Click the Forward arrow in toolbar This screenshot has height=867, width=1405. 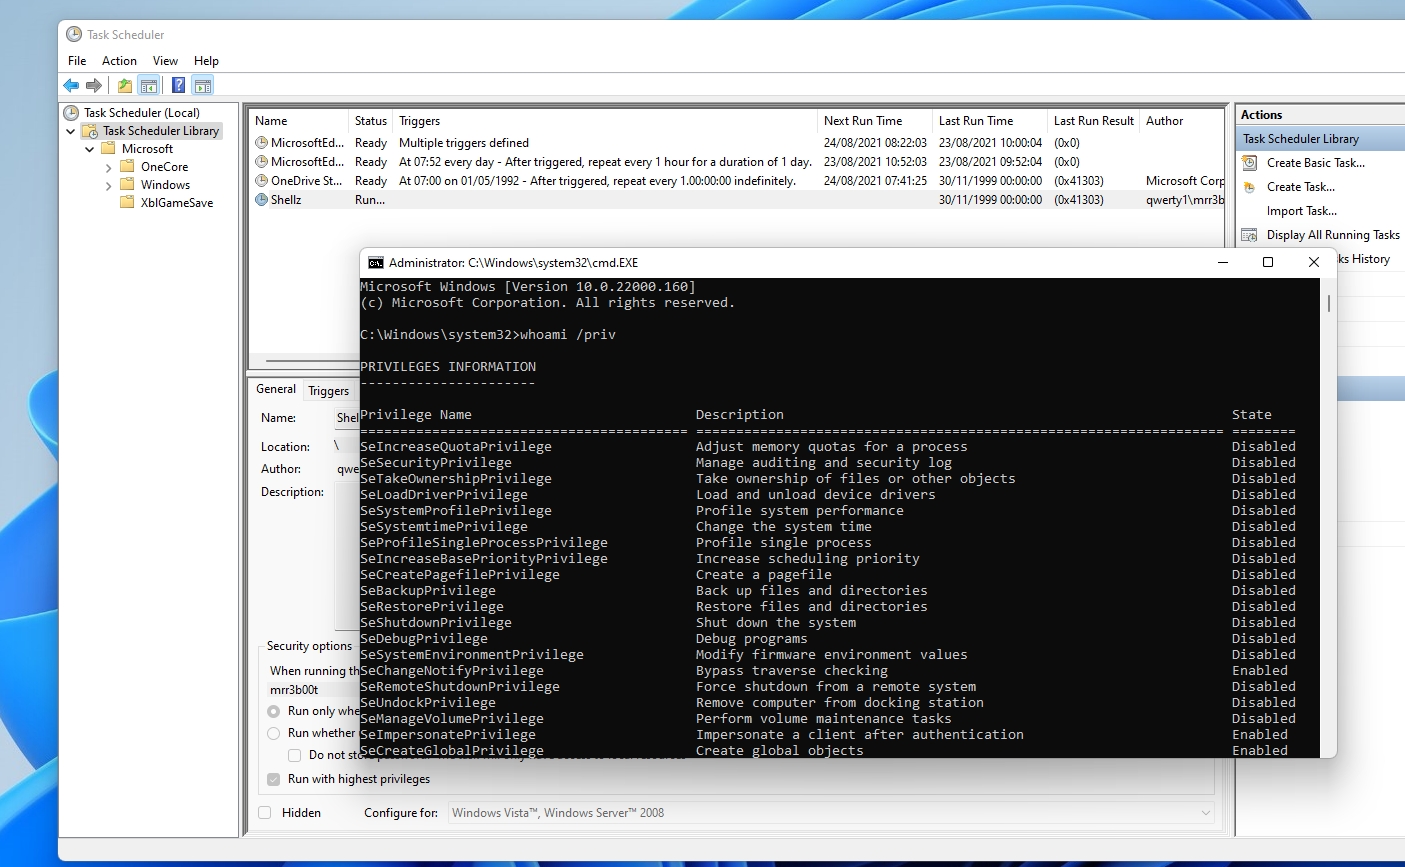tap(94, 86)
